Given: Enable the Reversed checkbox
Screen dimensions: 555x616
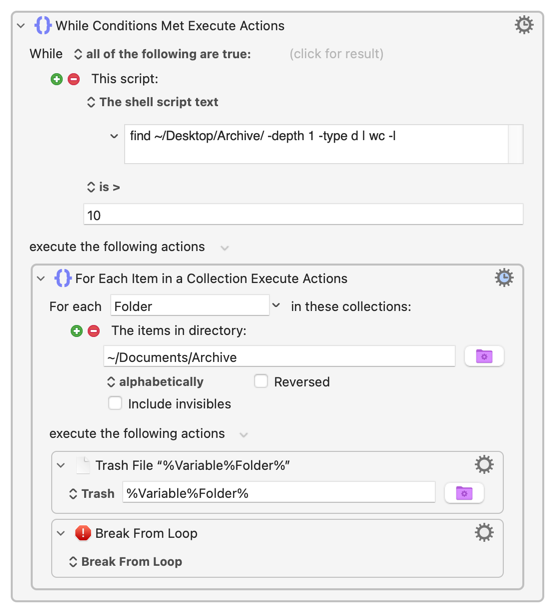Looking at the screenshot, I should 261,381.
